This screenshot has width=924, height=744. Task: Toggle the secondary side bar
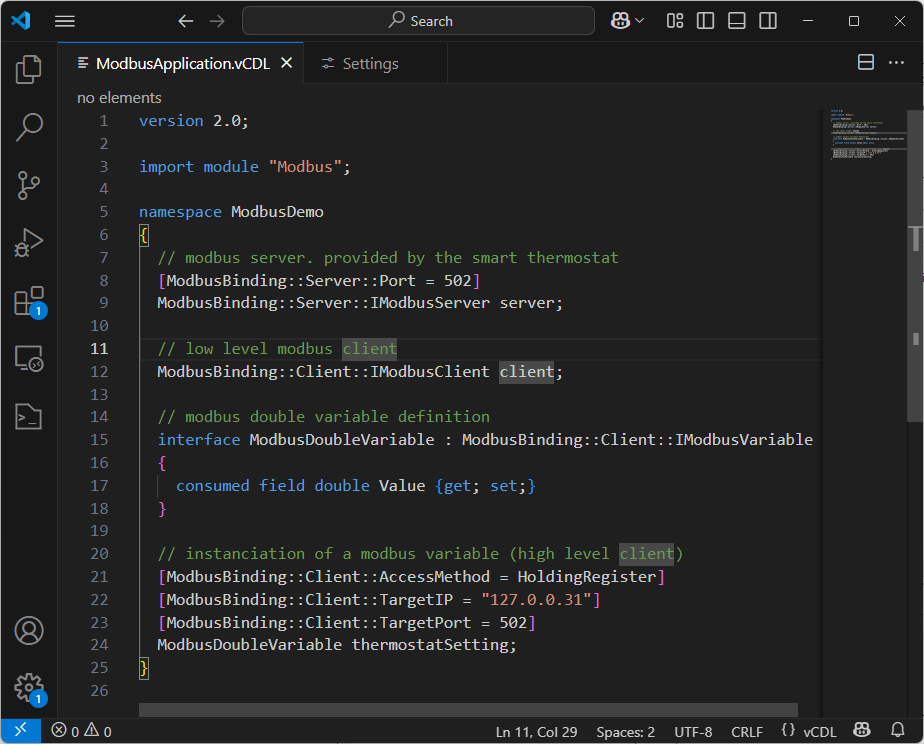(x=768, y=21)
